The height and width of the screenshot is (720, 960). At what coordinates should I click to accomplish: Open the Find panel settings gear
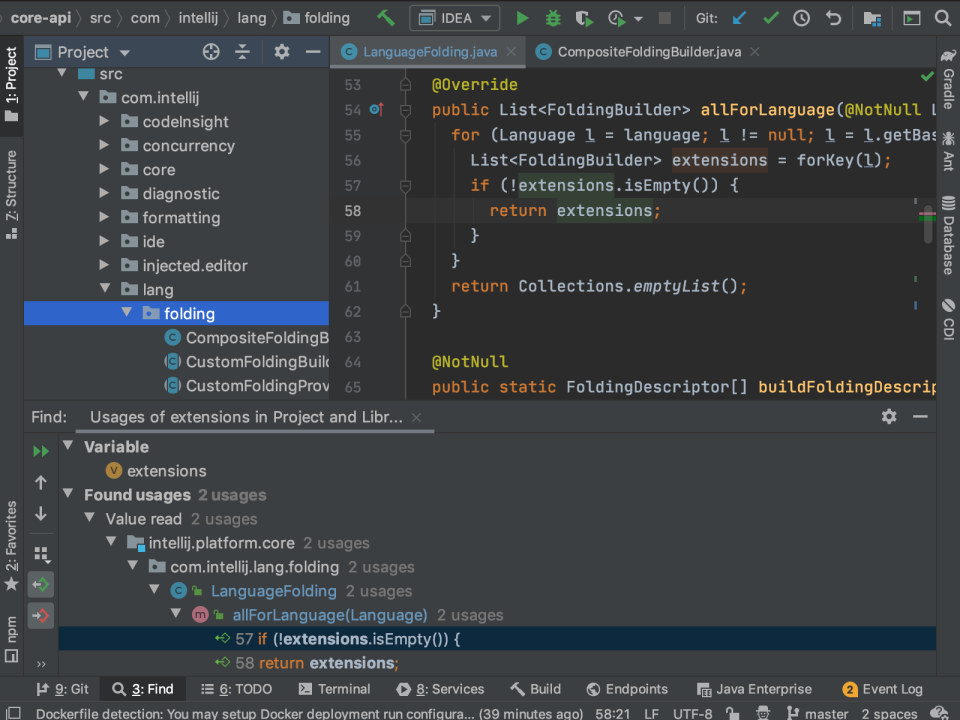tap(889, 417)
